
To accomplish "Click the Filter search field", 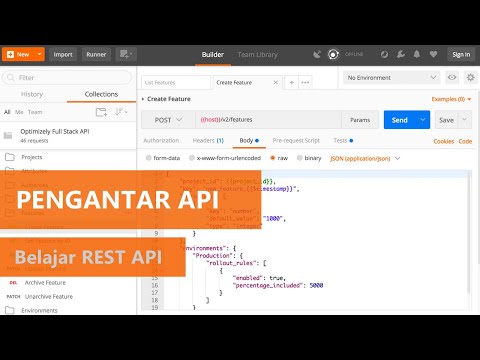I will (x=67, y=78).
